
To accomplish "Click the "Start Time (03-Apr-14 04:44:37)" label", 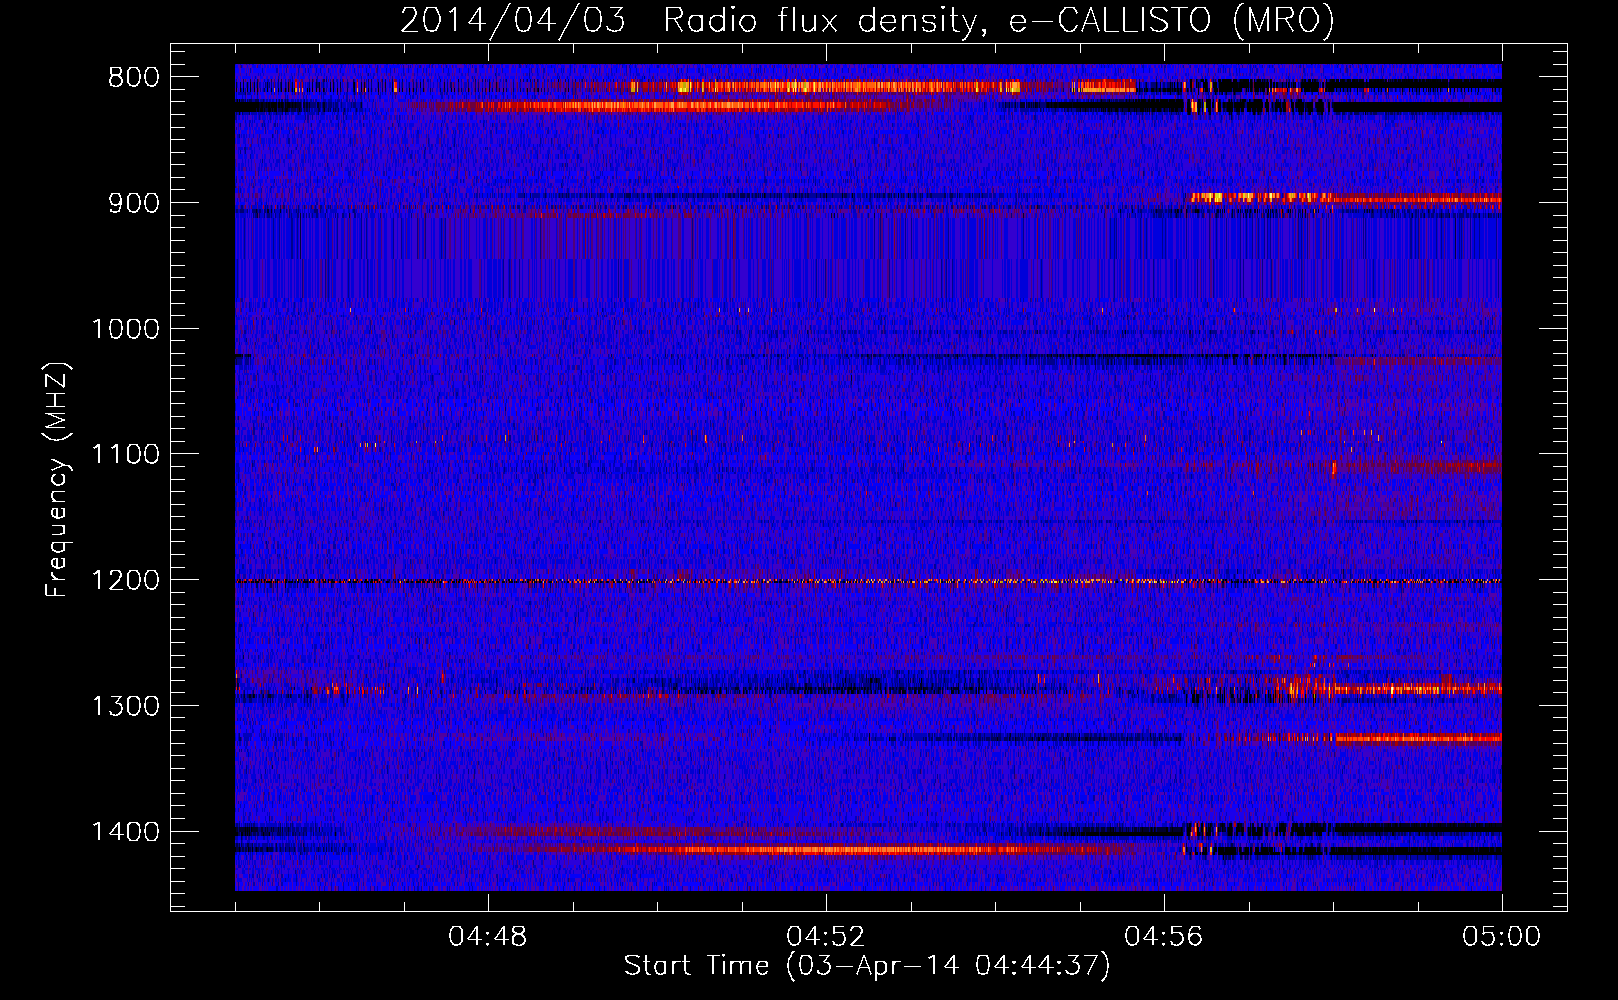I will pyautogui.click(x=867, y=966).
